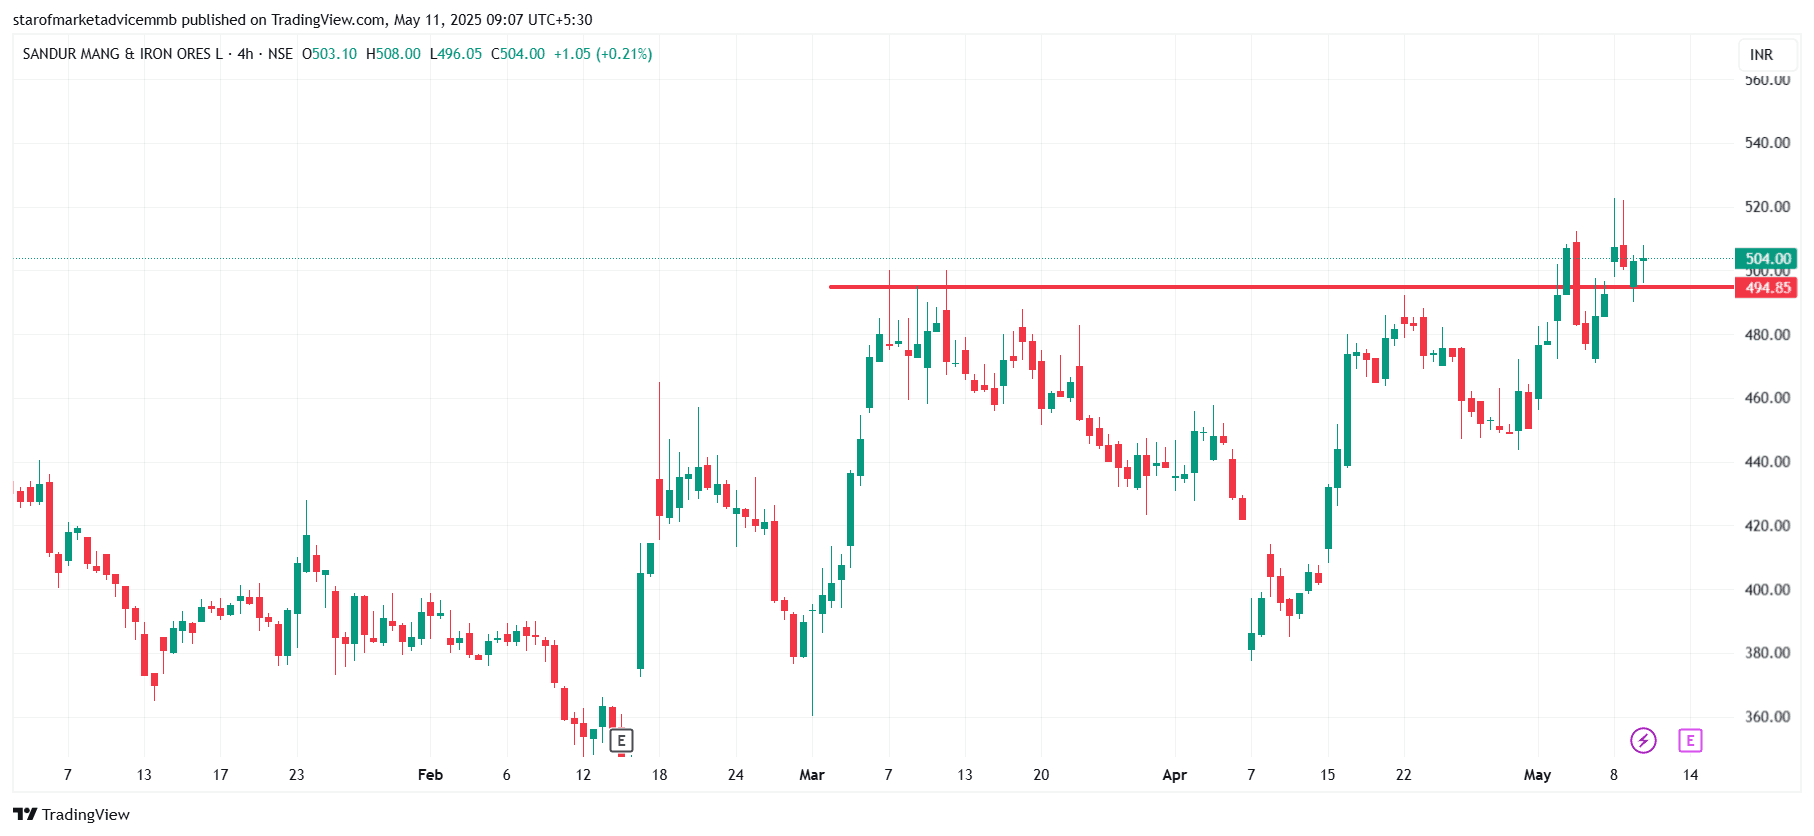1814x836 pixels.
Task: Click the 15 date label on time axis
Action: 1327,775
